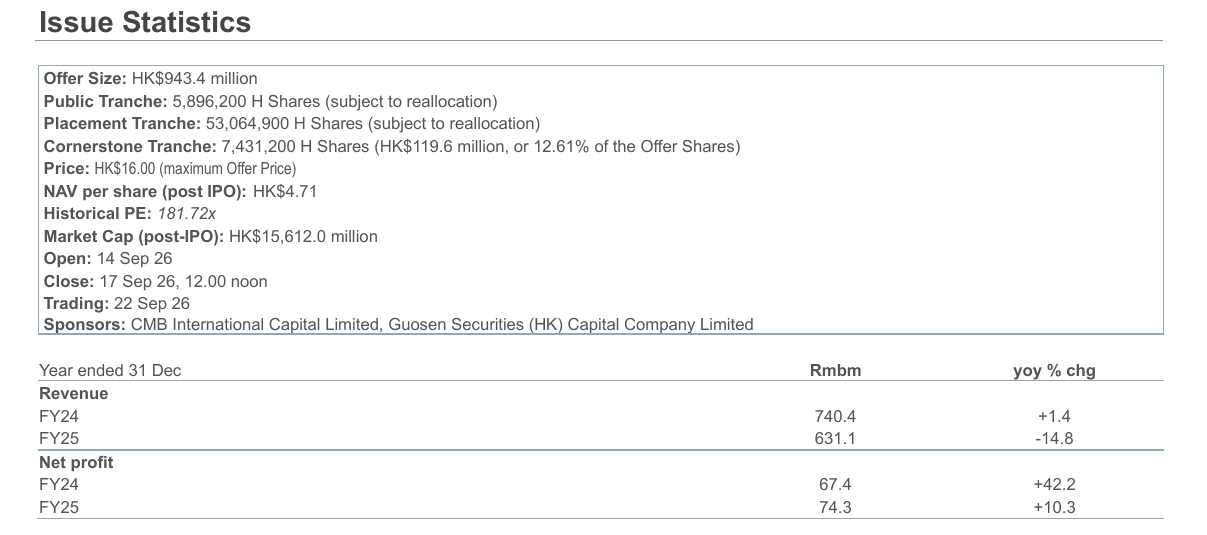Select the FY25 revenue value 631.1

pyautogui.click(x=835, y=439)
